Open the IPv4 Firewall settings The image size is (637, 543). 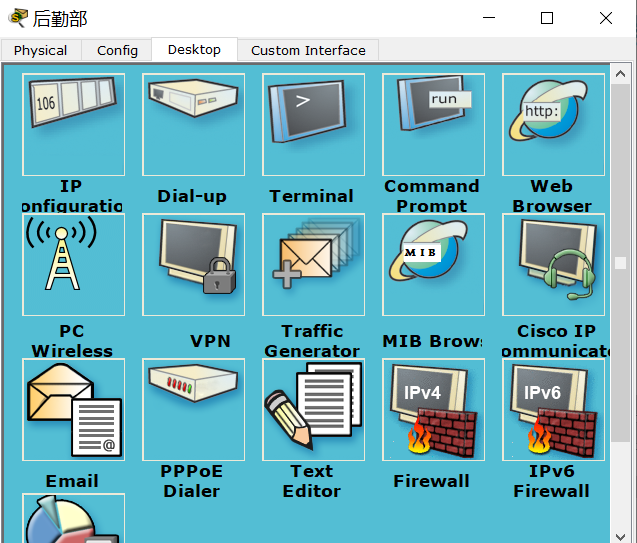[433, 409]
